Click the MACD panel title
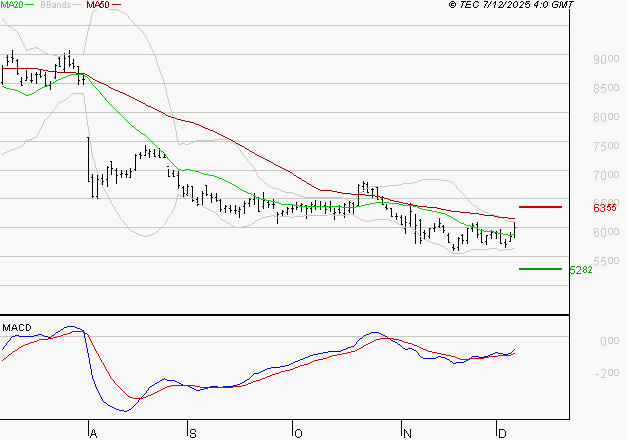 coord(17,328)
